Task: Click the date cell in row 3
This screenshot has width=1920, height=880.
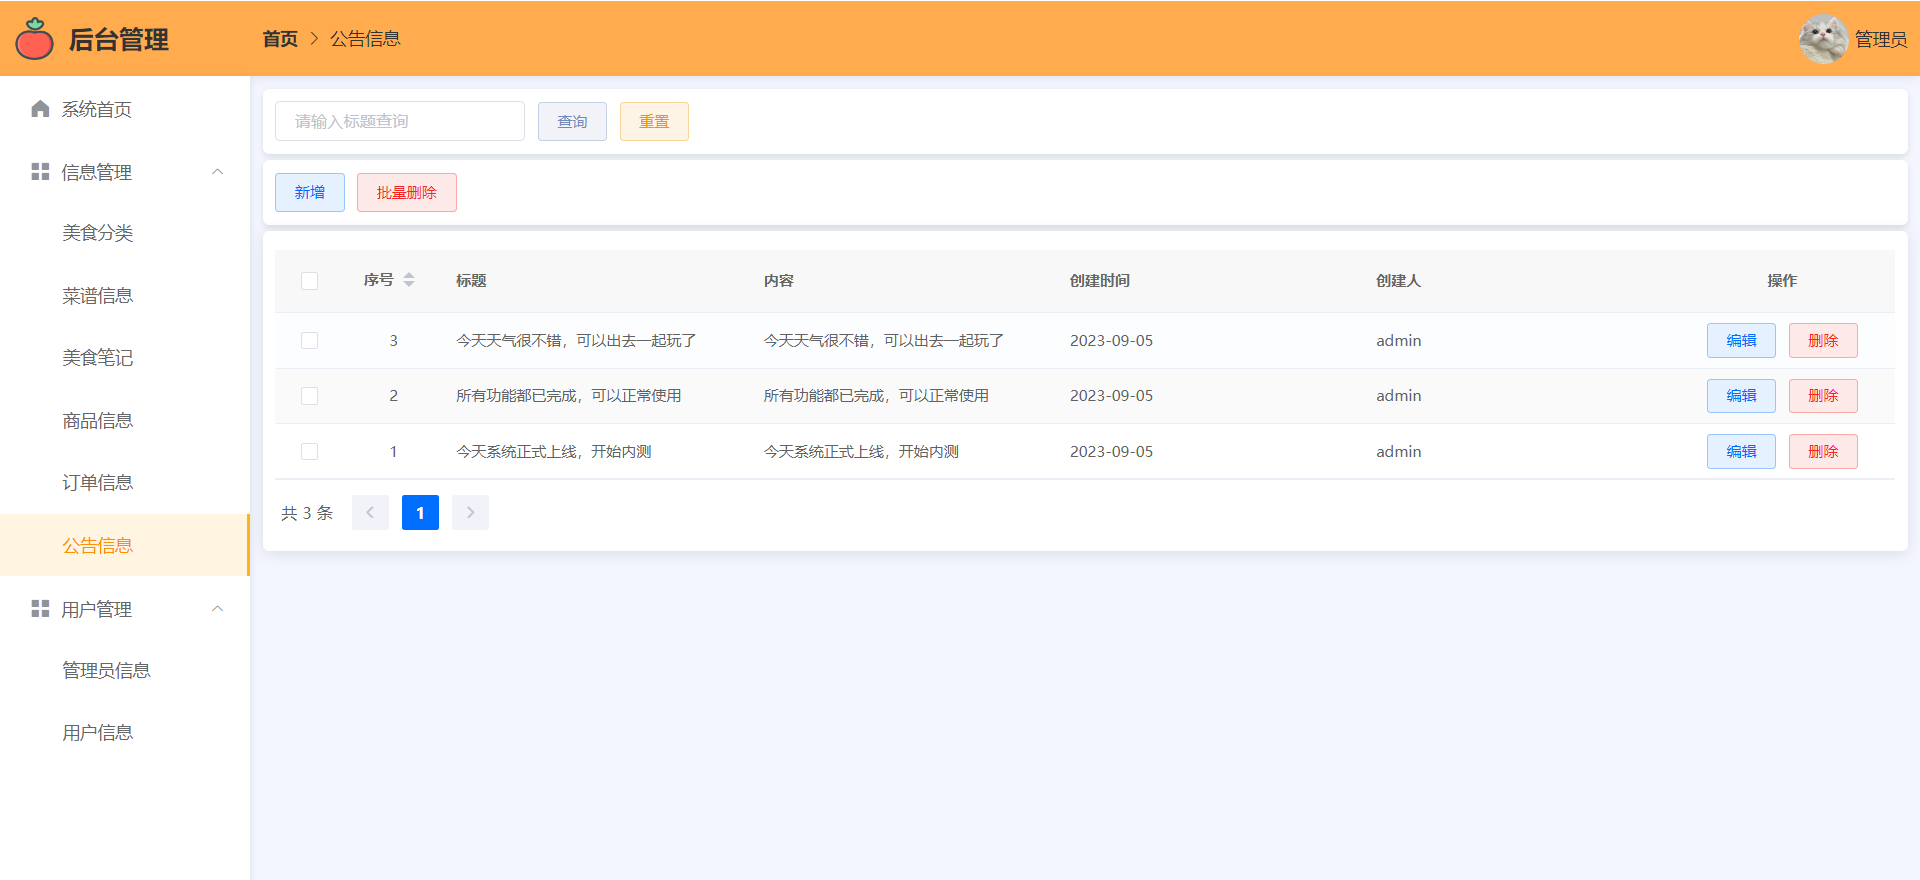Action: point(1111,341)
